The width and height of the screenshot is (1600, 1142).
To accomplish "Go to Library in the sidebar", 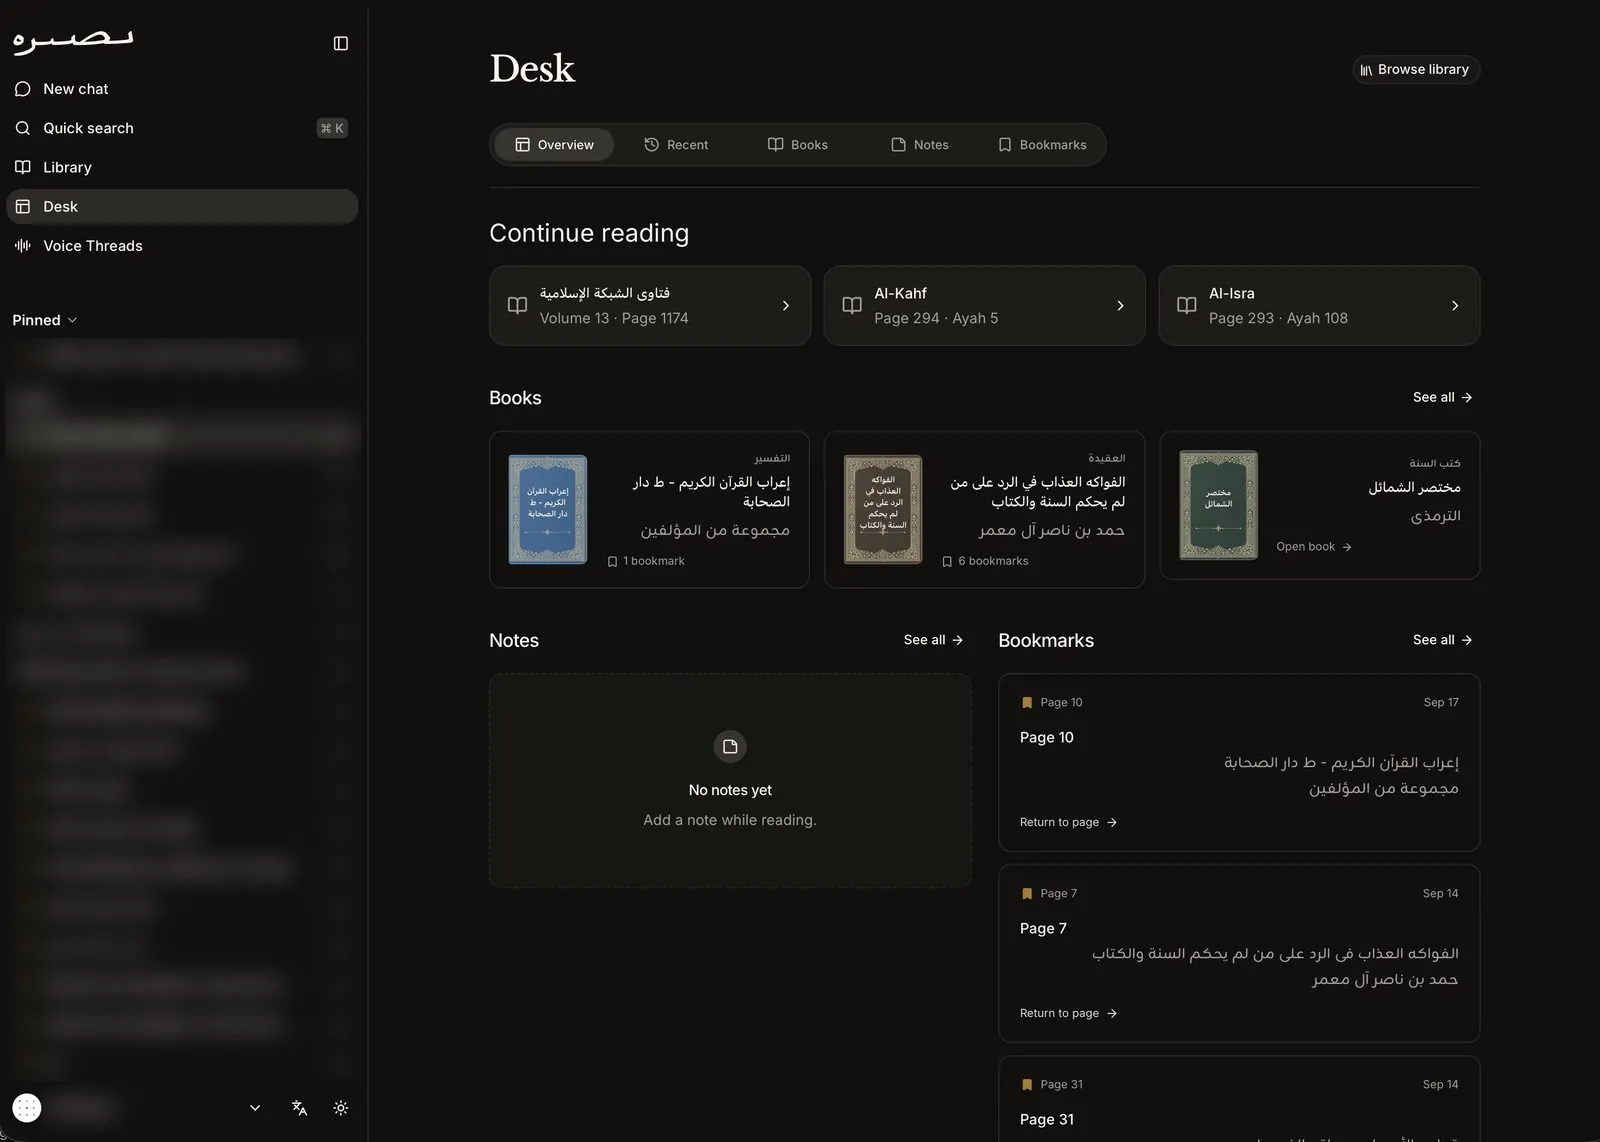I will [x=182, y=167].
